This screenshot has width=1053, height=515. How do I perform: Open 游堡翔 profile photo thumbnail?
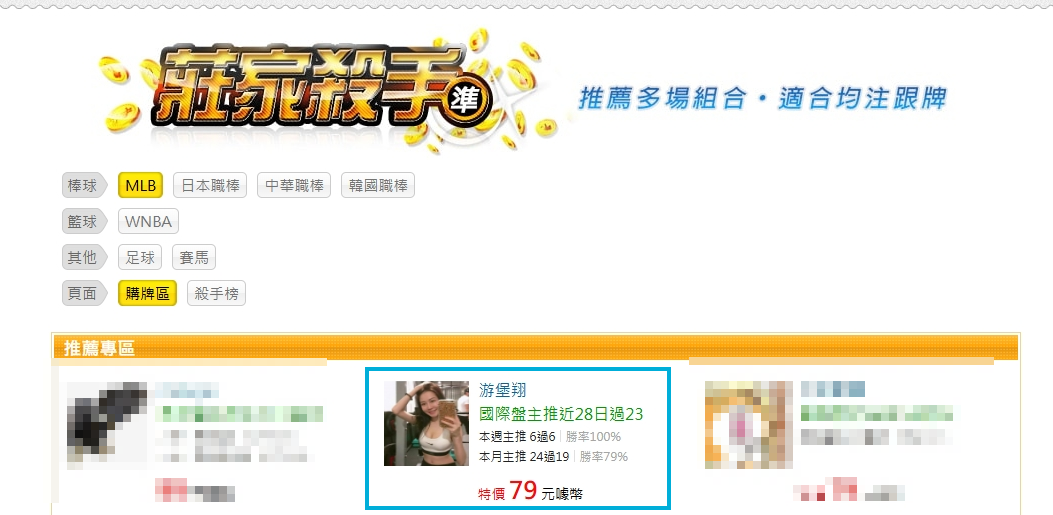coord(426,423)
